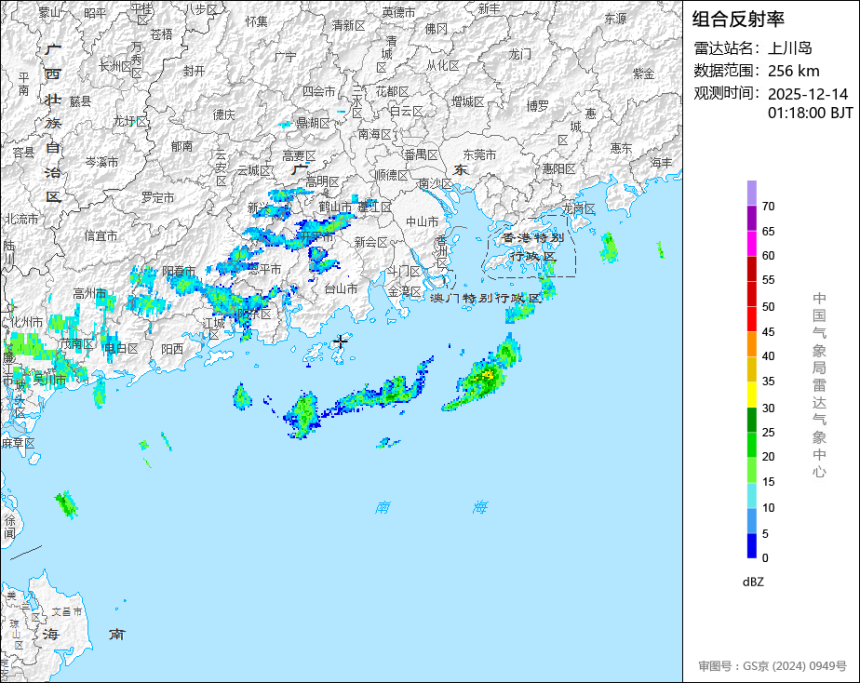Image resolution: width=860 pixels, height=683 pixels.
Task: Click the 花都区 label
Action: tap(392, 92)
